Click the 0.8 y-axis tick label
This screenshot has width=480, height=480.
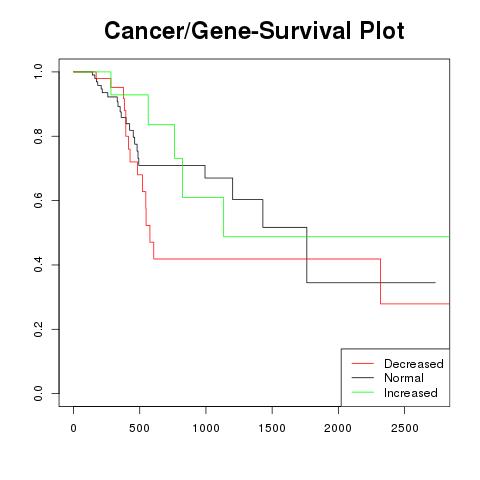pos(38,136)
